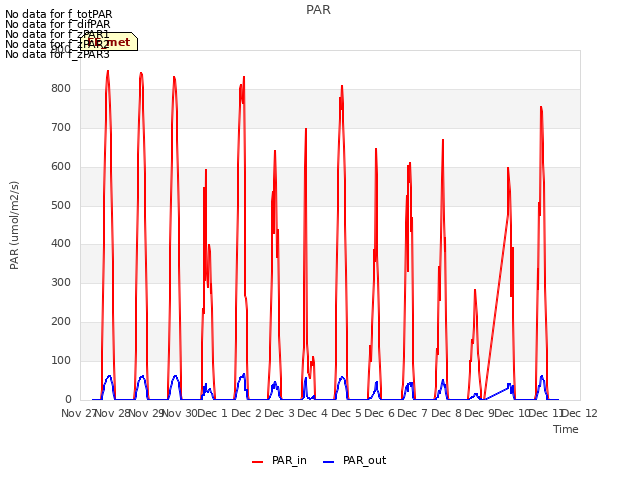Viewport: 640px width, 480px height.
Task: Toggle PAR_in legend entry
Action: (279, 460)
